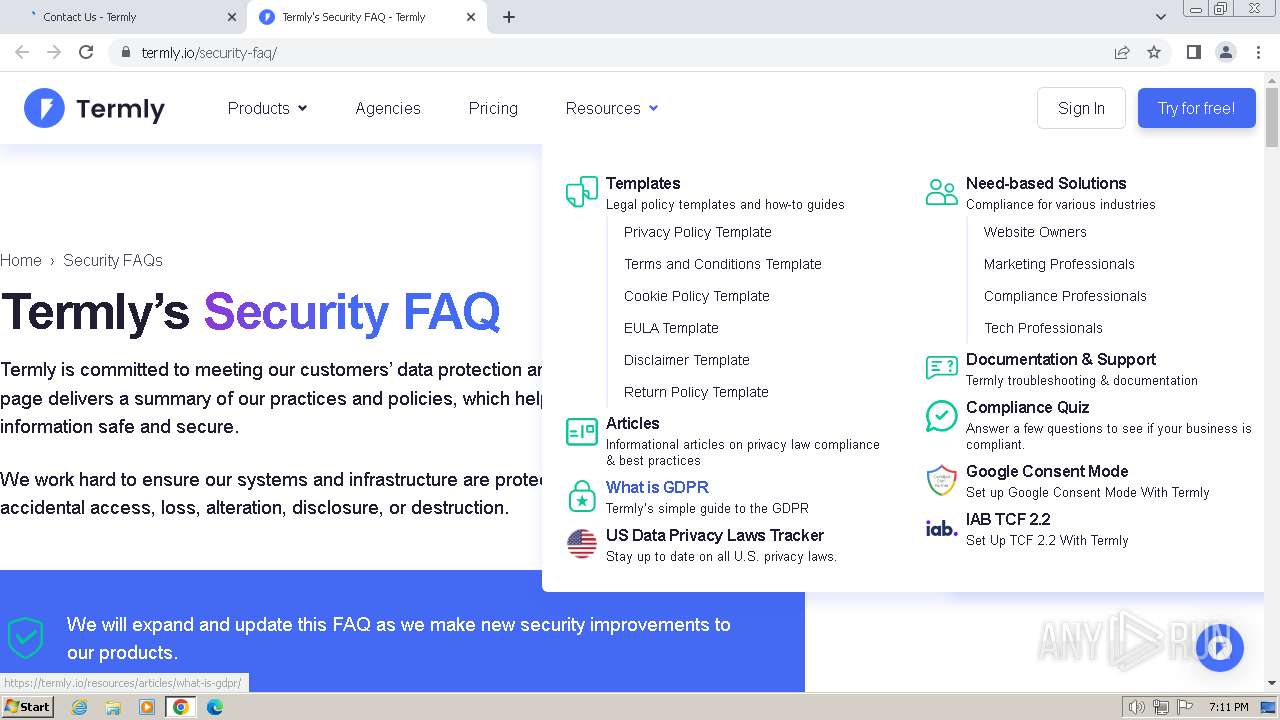This screenshot has width=1280, height=720.
Task: Click the Home breadcrumb link
Action: coord(21,260)
